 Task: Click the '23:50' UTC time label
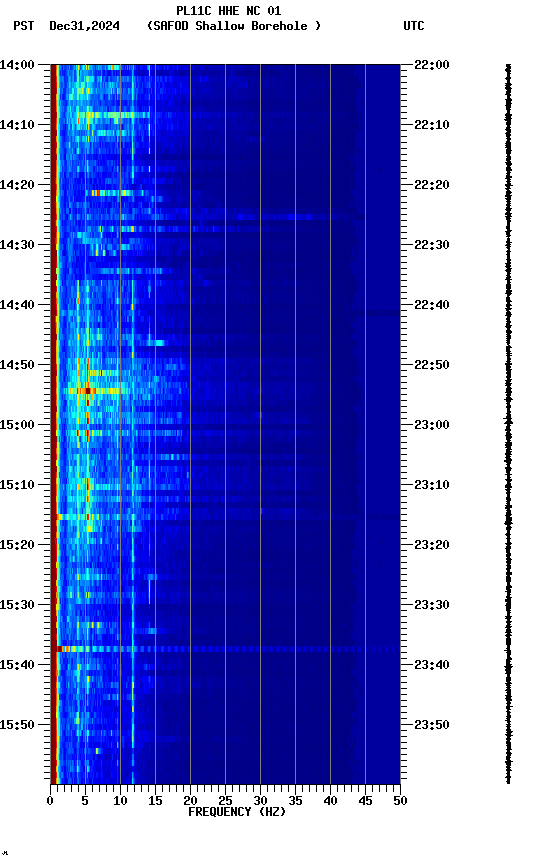pos(432,725)
